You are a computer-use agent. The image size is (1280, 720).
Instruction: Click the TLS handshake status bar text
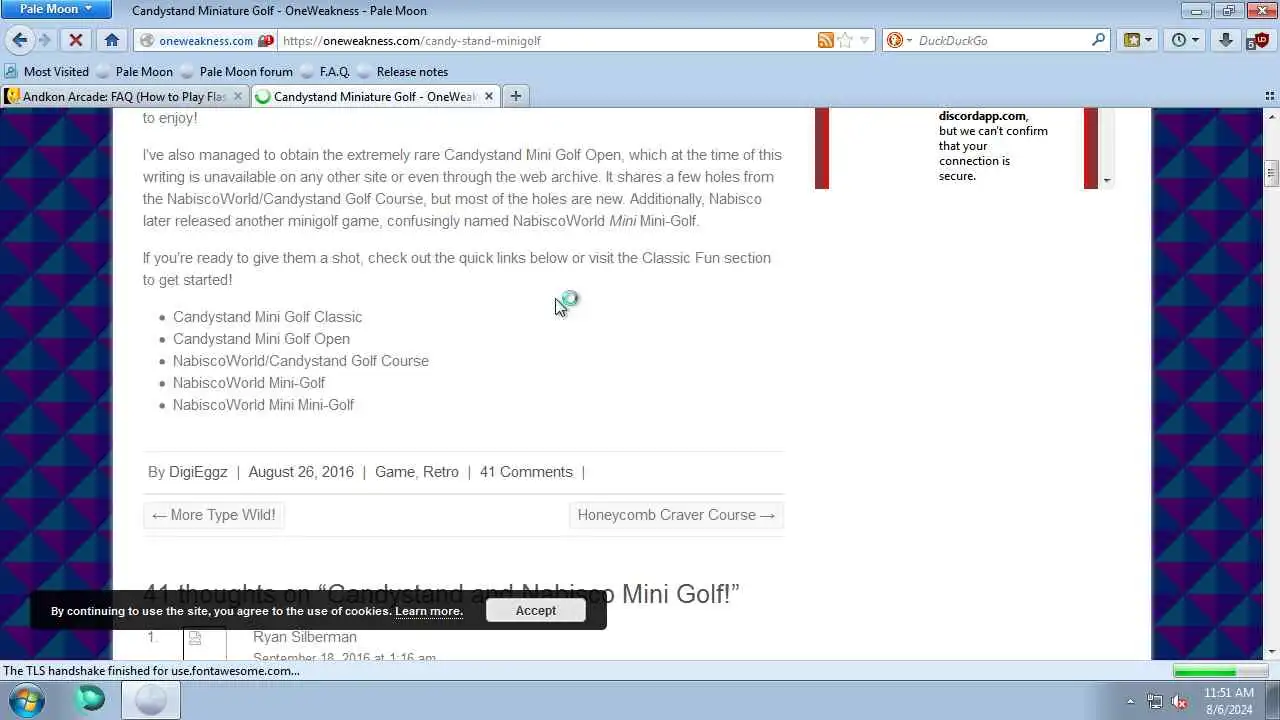152,671
